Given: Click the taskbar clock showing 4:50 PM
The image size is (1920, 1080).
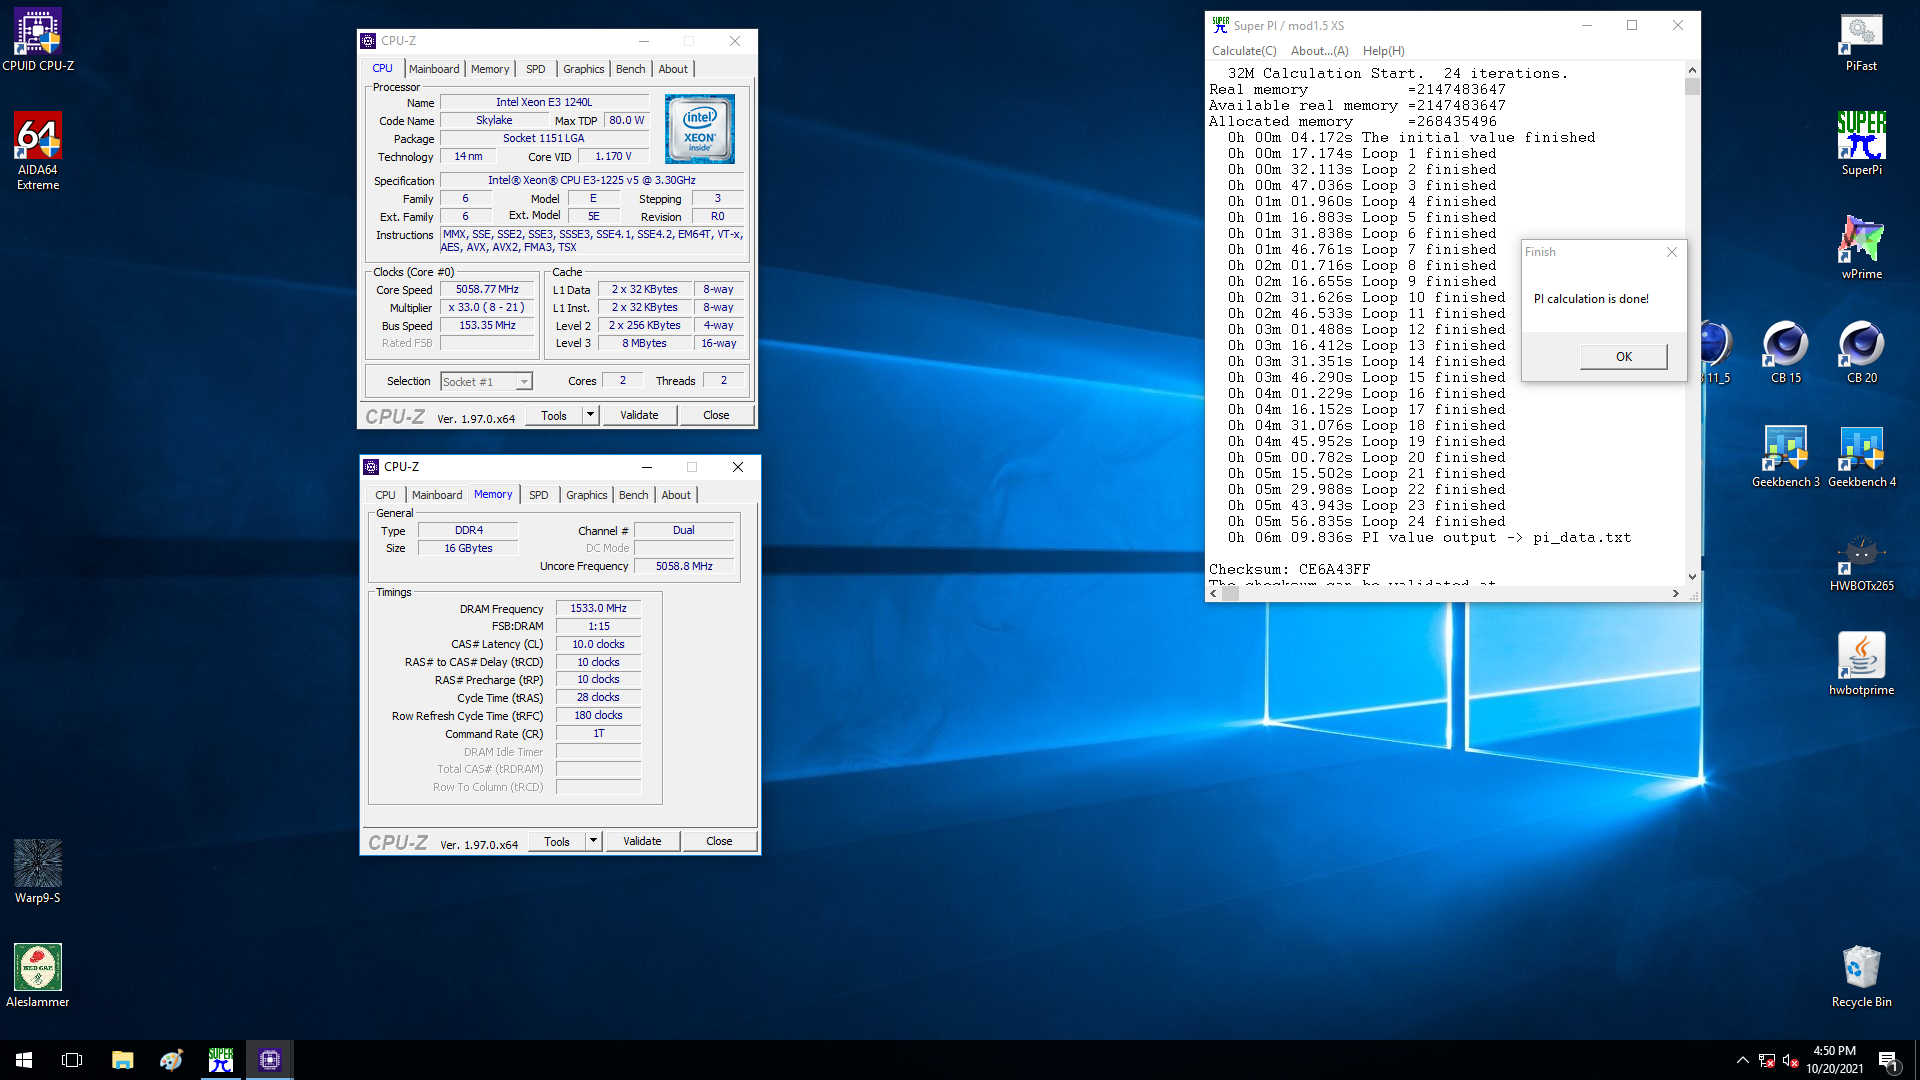Looking at the screenshot, I should click(x=1834, y=1060).
